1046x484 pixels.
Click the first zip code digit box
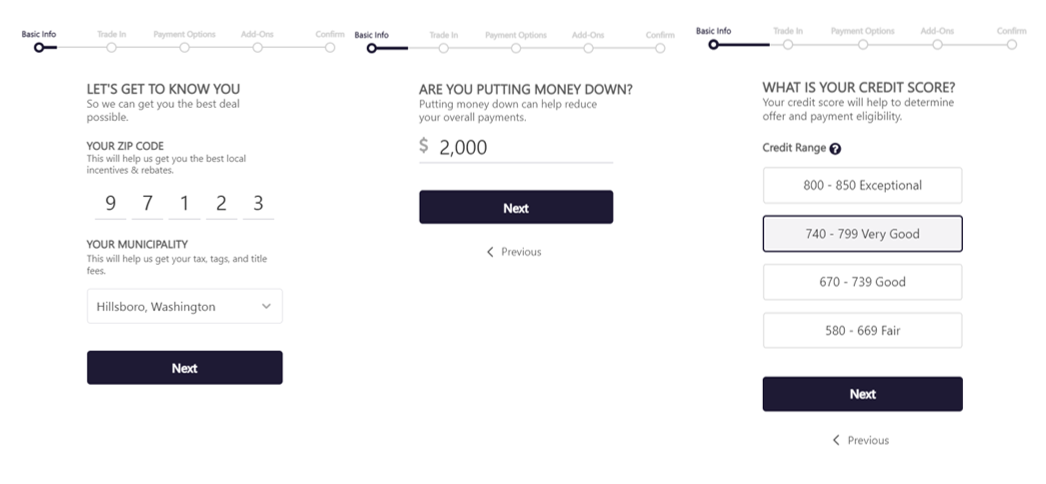[x=110, y=204]
